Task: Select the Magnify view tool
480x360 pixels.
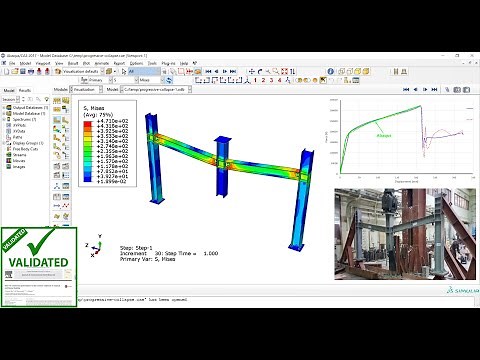Action: 268,71
